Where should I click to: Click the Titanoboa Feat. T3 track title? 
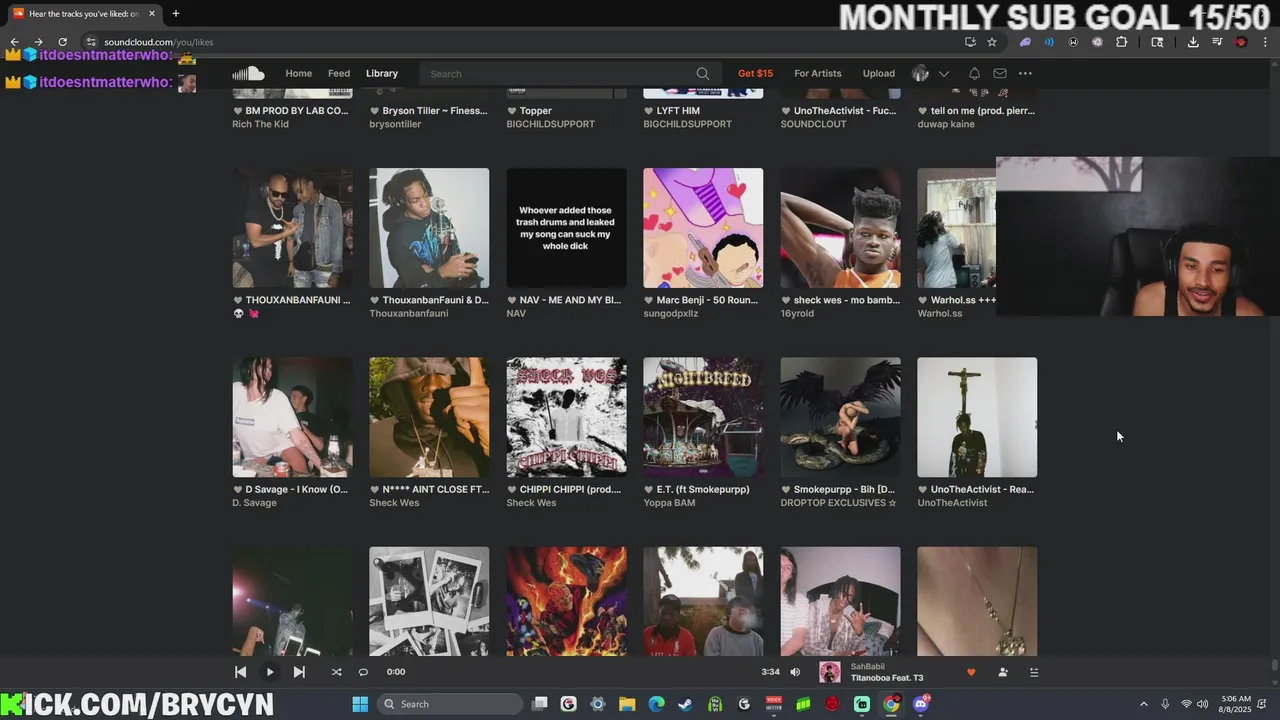pyautogui.click(x=887, y=678)
